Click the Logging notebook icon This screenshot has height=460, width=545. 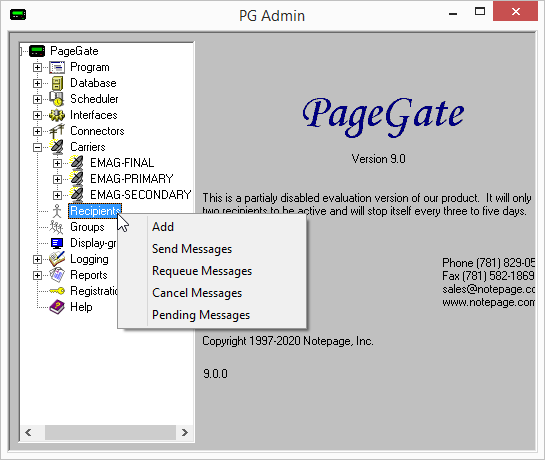[x=57, y=259]
